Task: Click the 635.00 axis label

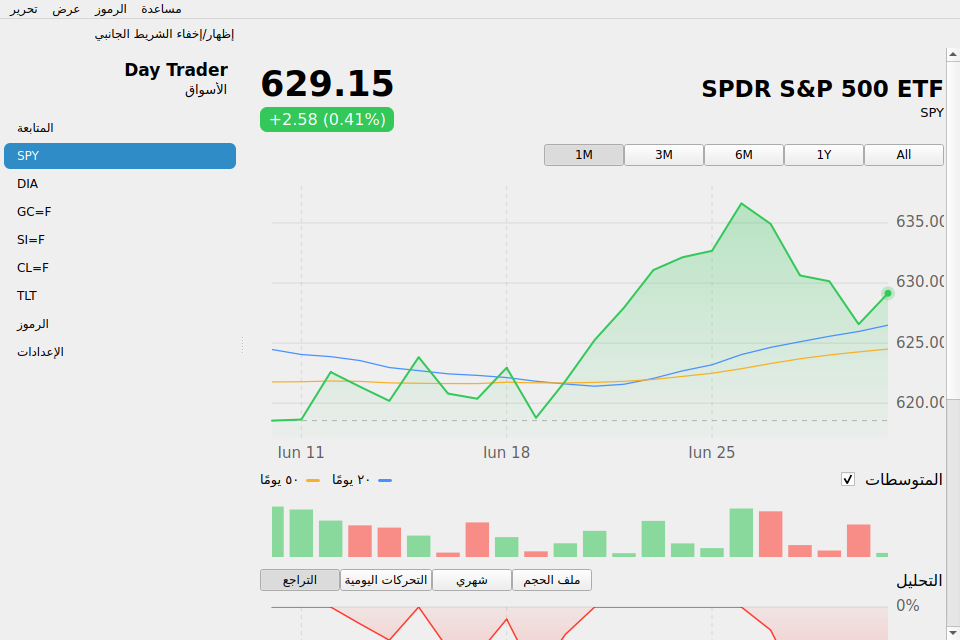Action: (920, 221)
